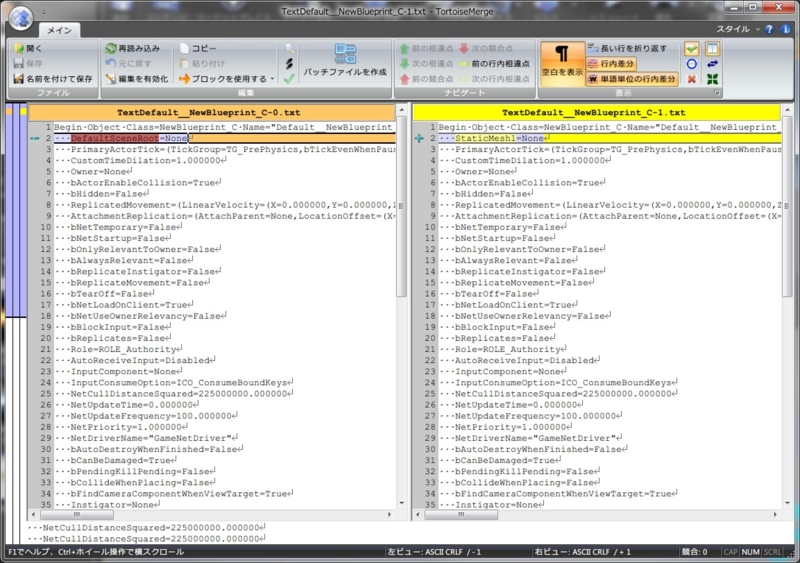The image size is (800, 563).
Task: Click the blue info icon at top right
Action: tap(786, 29)
